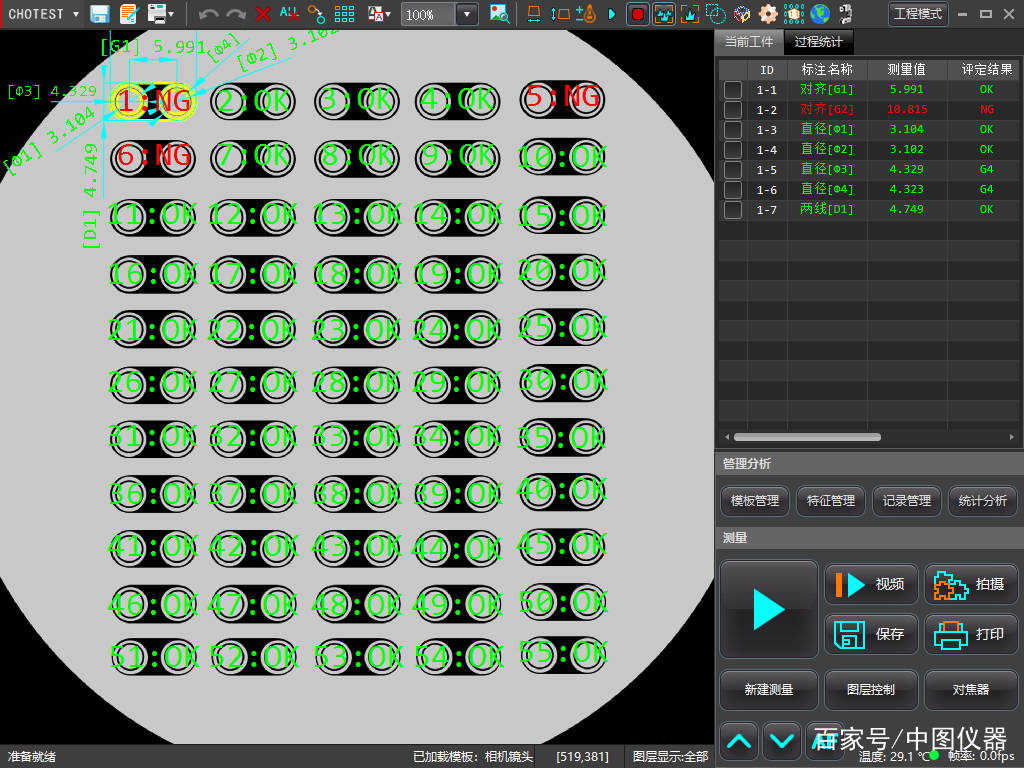Click the table scroll right arrow
Screen dimensions: 1024x768
pos(1012,437)
